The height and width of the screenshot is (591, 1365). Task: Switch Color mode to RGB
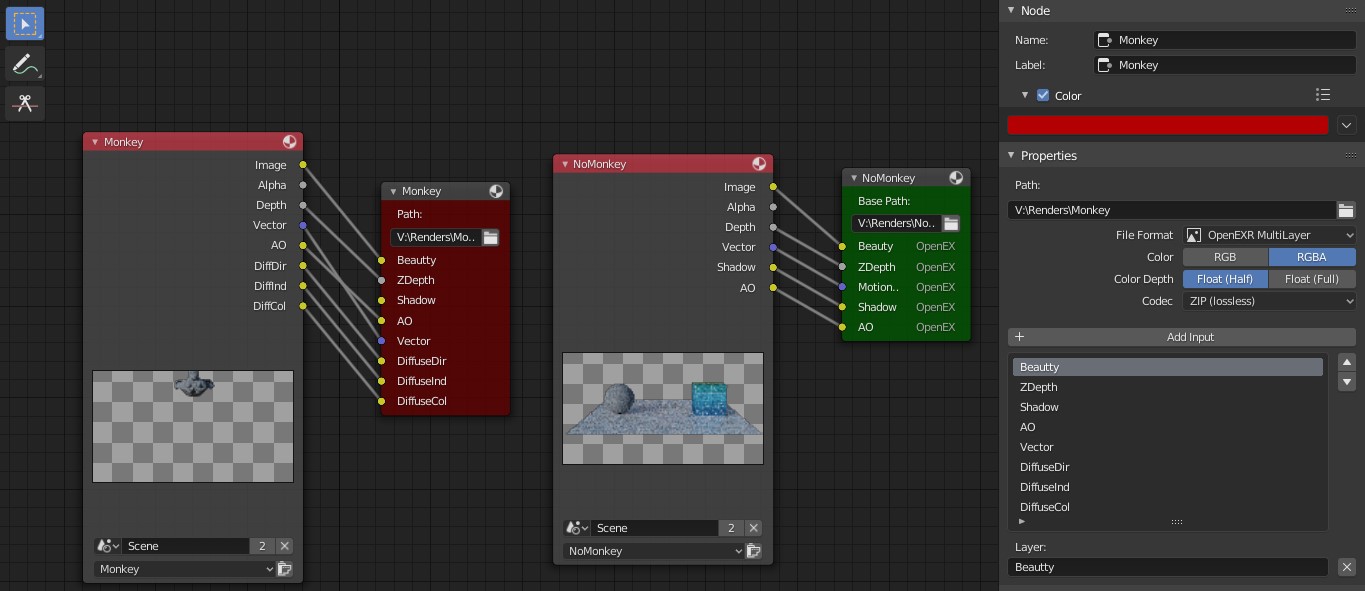coord(1224,257)
